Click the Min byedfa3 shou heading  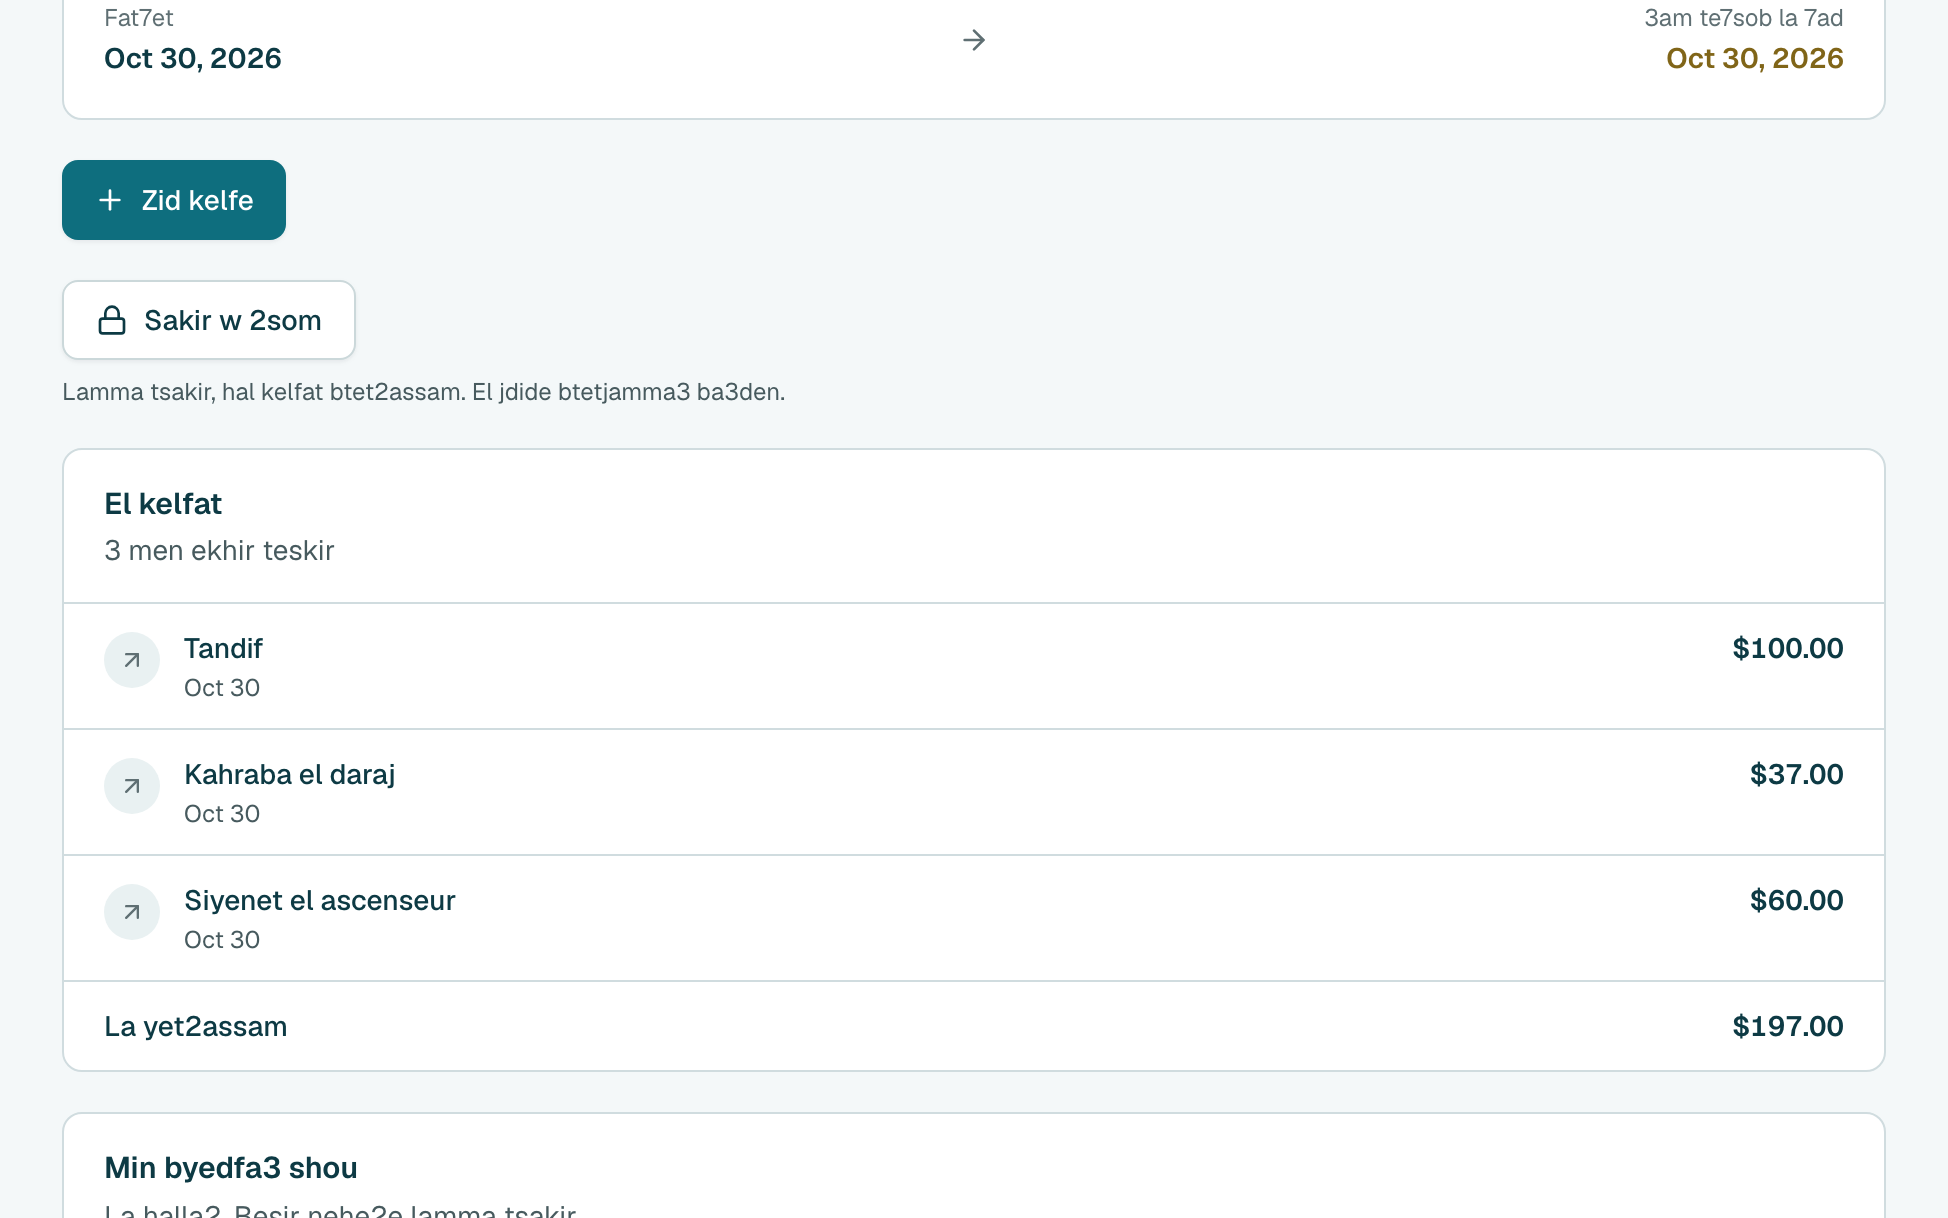coord(231,1167)
